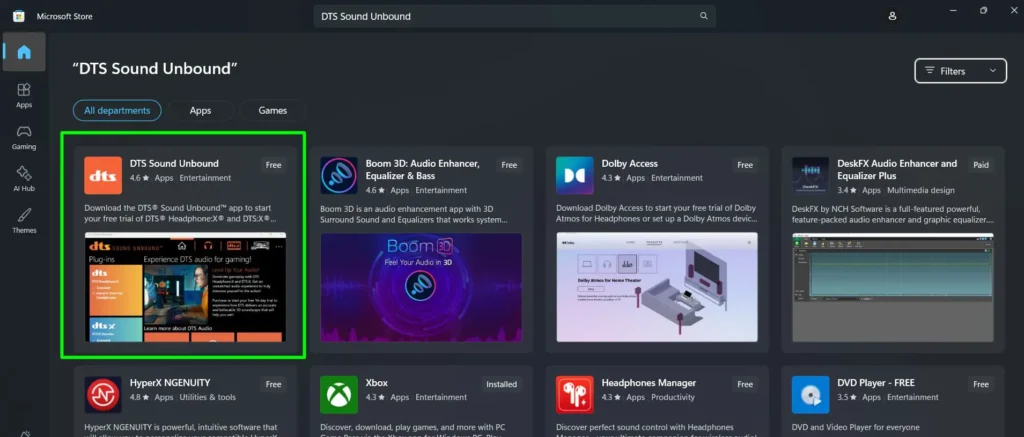Click the search magnifier icon
The height and width of the screenshot is (437, 1024).
coord(703,16)
